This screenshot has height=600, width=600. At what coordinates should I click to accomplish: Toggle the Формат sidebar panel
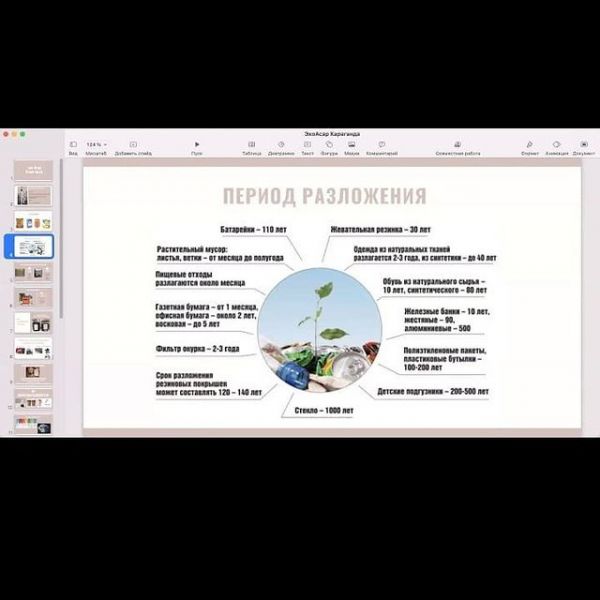pyautogui.click(x=530, y=145)
